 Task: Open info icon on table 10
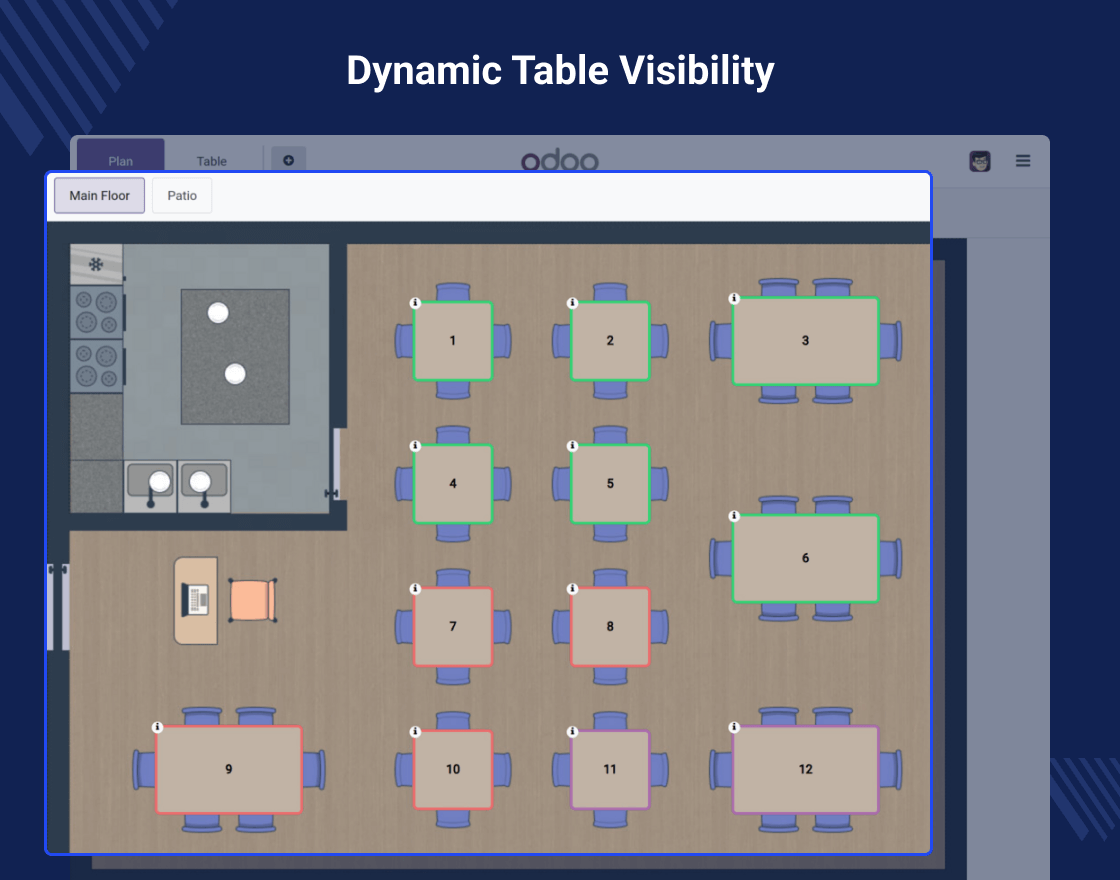pyautogui.click(x=415, y=731)
